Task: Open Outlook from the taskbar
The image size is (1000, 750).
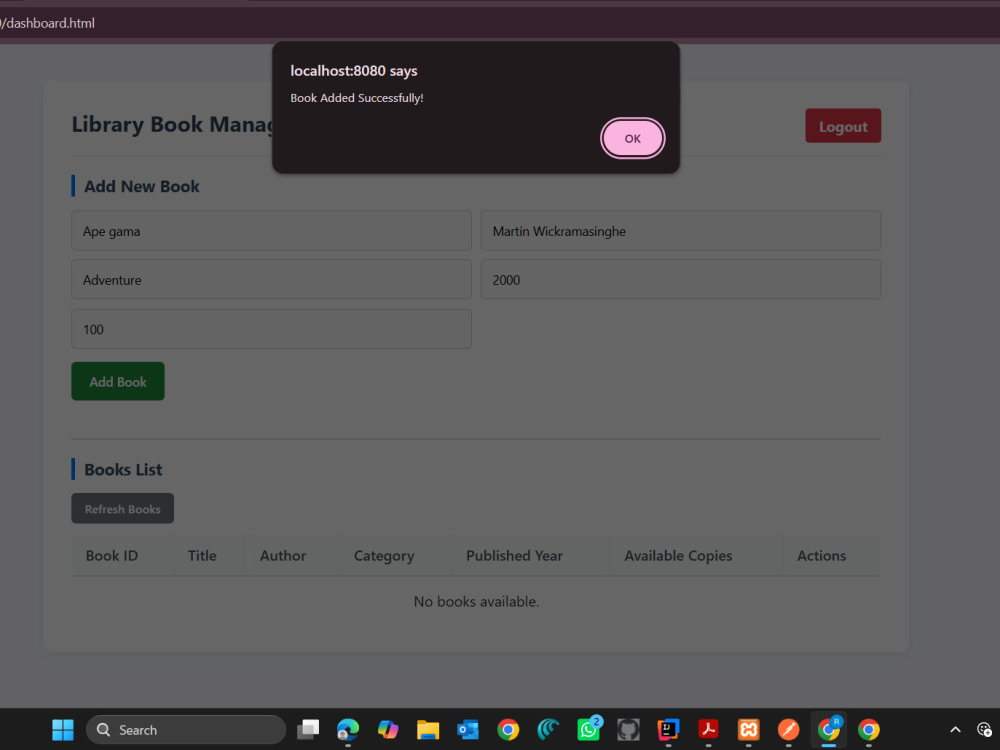Action: pyautogui.click(x=468, y=730)
